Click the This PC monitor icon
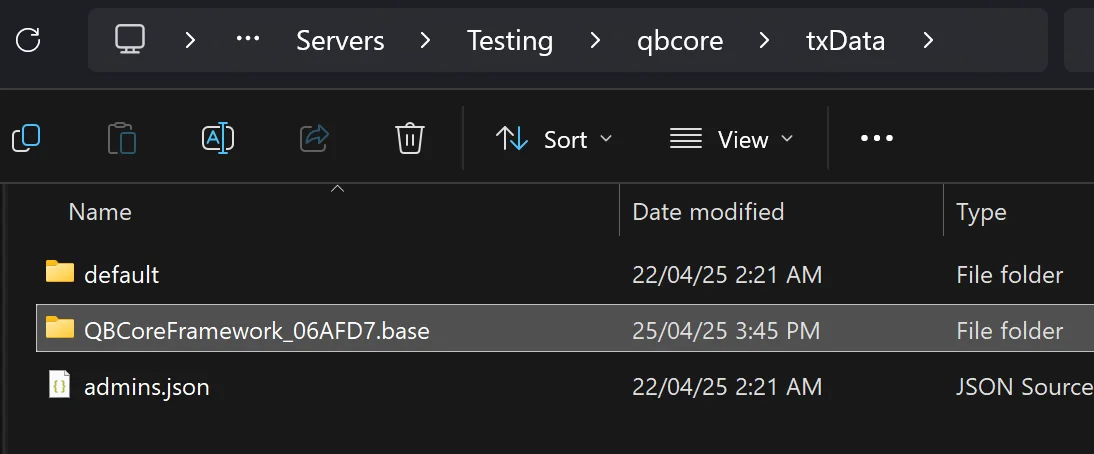Viewport: 1094px width, 454px height. (x=130, y=40)
